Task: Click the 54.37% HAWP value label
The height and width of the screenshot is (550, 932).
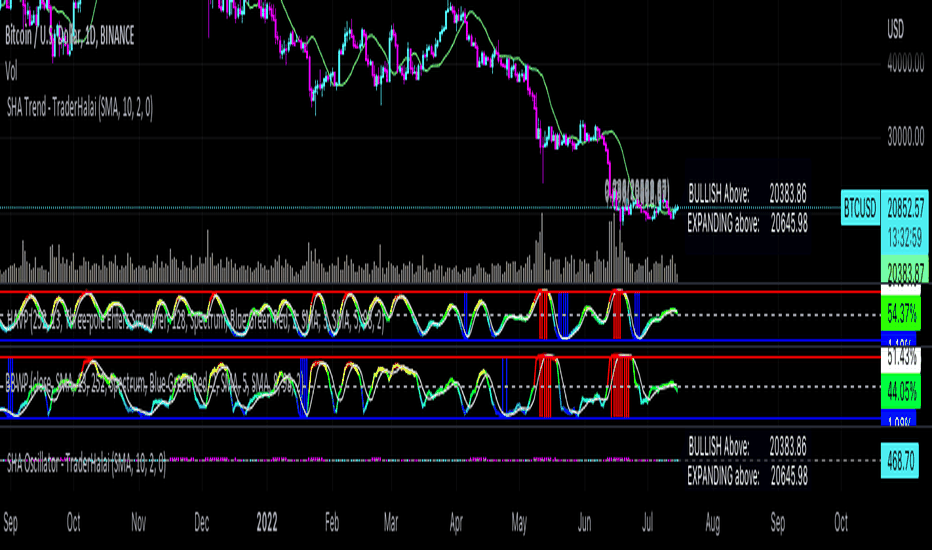Action: (x=901, y=313)
